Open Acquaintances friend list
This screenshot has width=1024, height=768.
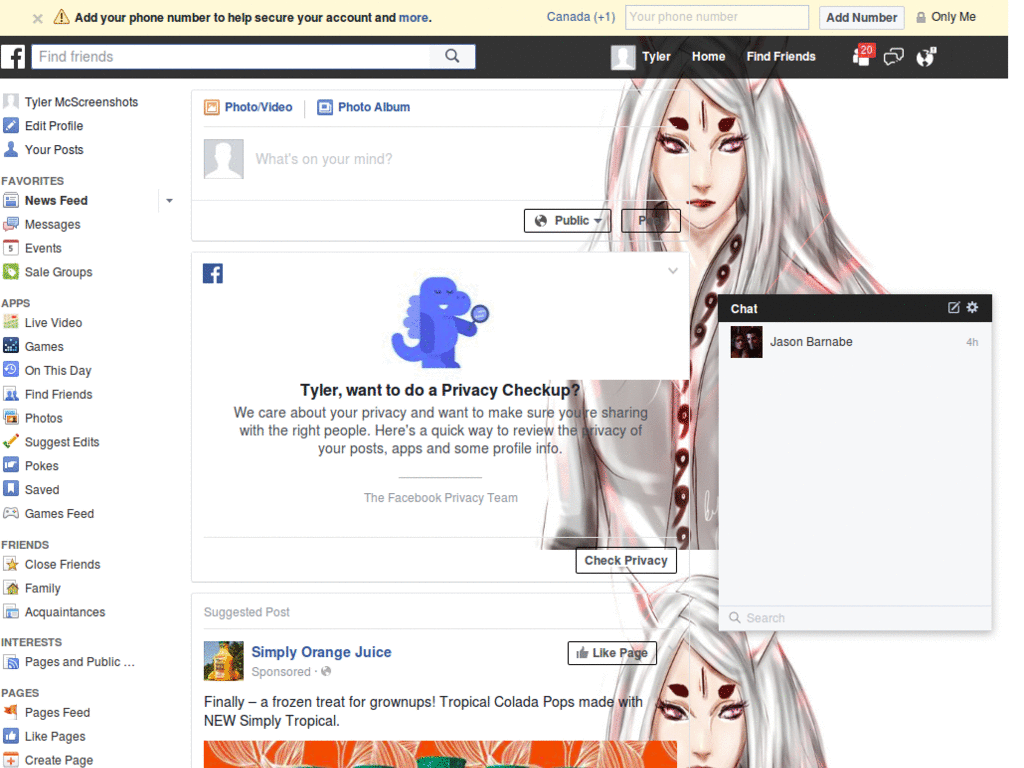click(x=65, y=612)
